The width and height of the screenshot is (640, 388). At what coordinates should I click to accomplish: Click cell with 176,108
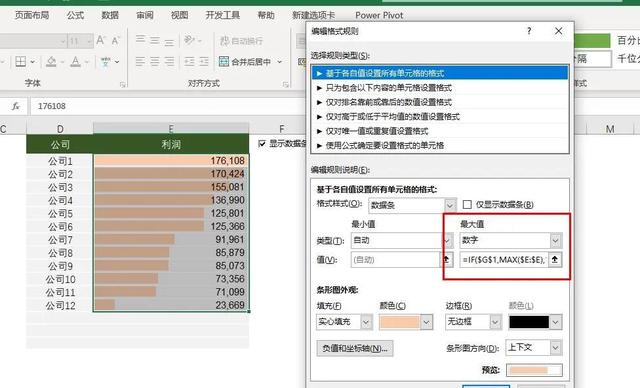coord(171,161)
